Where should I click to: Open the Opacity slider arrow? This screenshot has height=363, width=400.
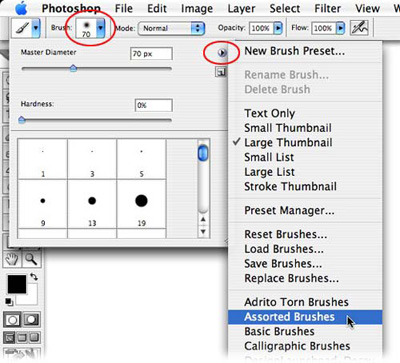tap(278, 28)
